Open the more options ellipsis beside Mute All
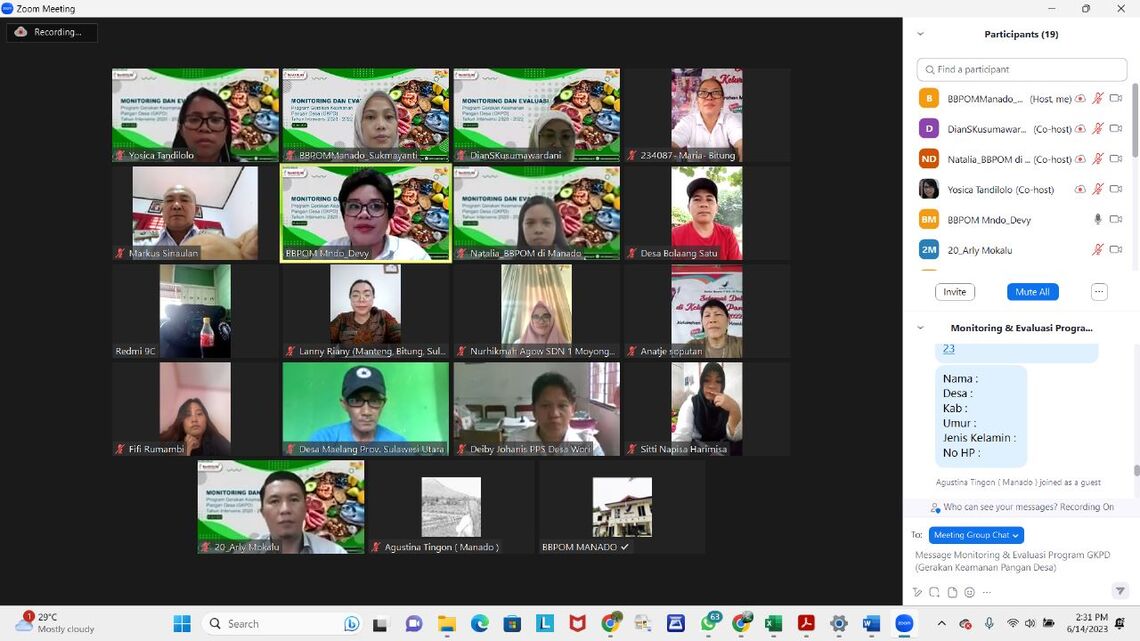This screenshot has width=1140, height=641. point(1099,292)
